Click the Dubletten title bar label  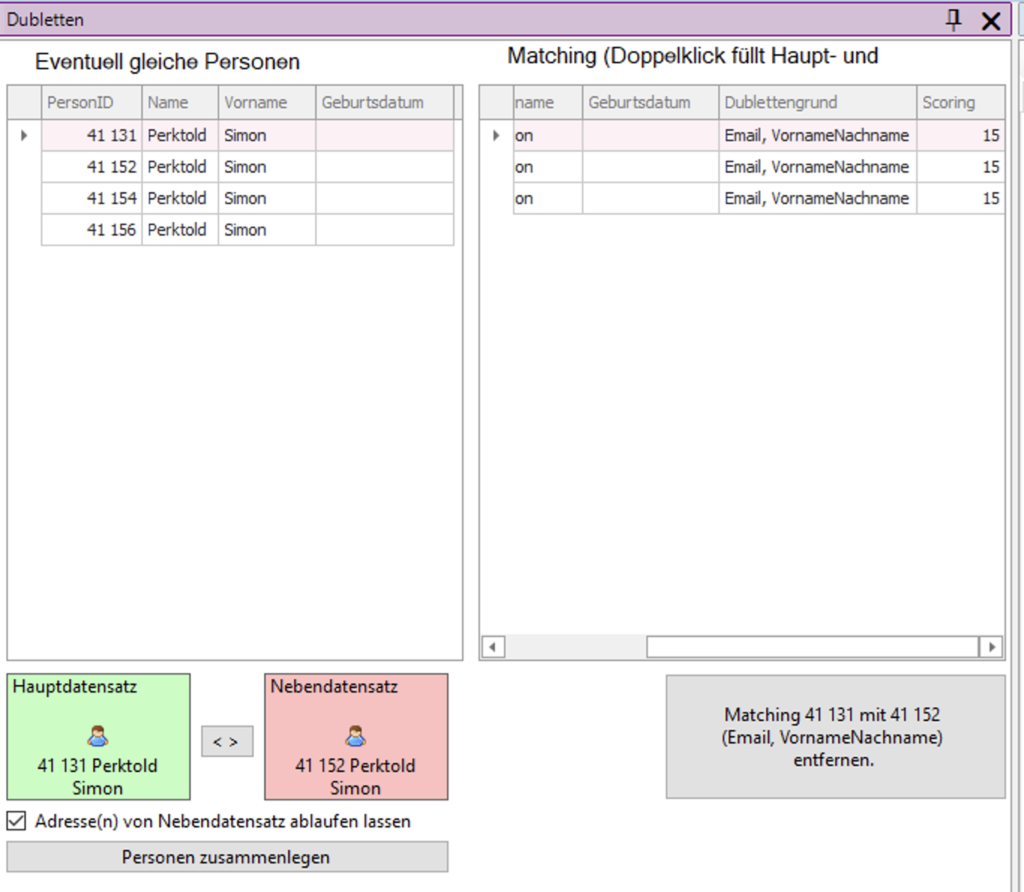click(x=45, y=20)
